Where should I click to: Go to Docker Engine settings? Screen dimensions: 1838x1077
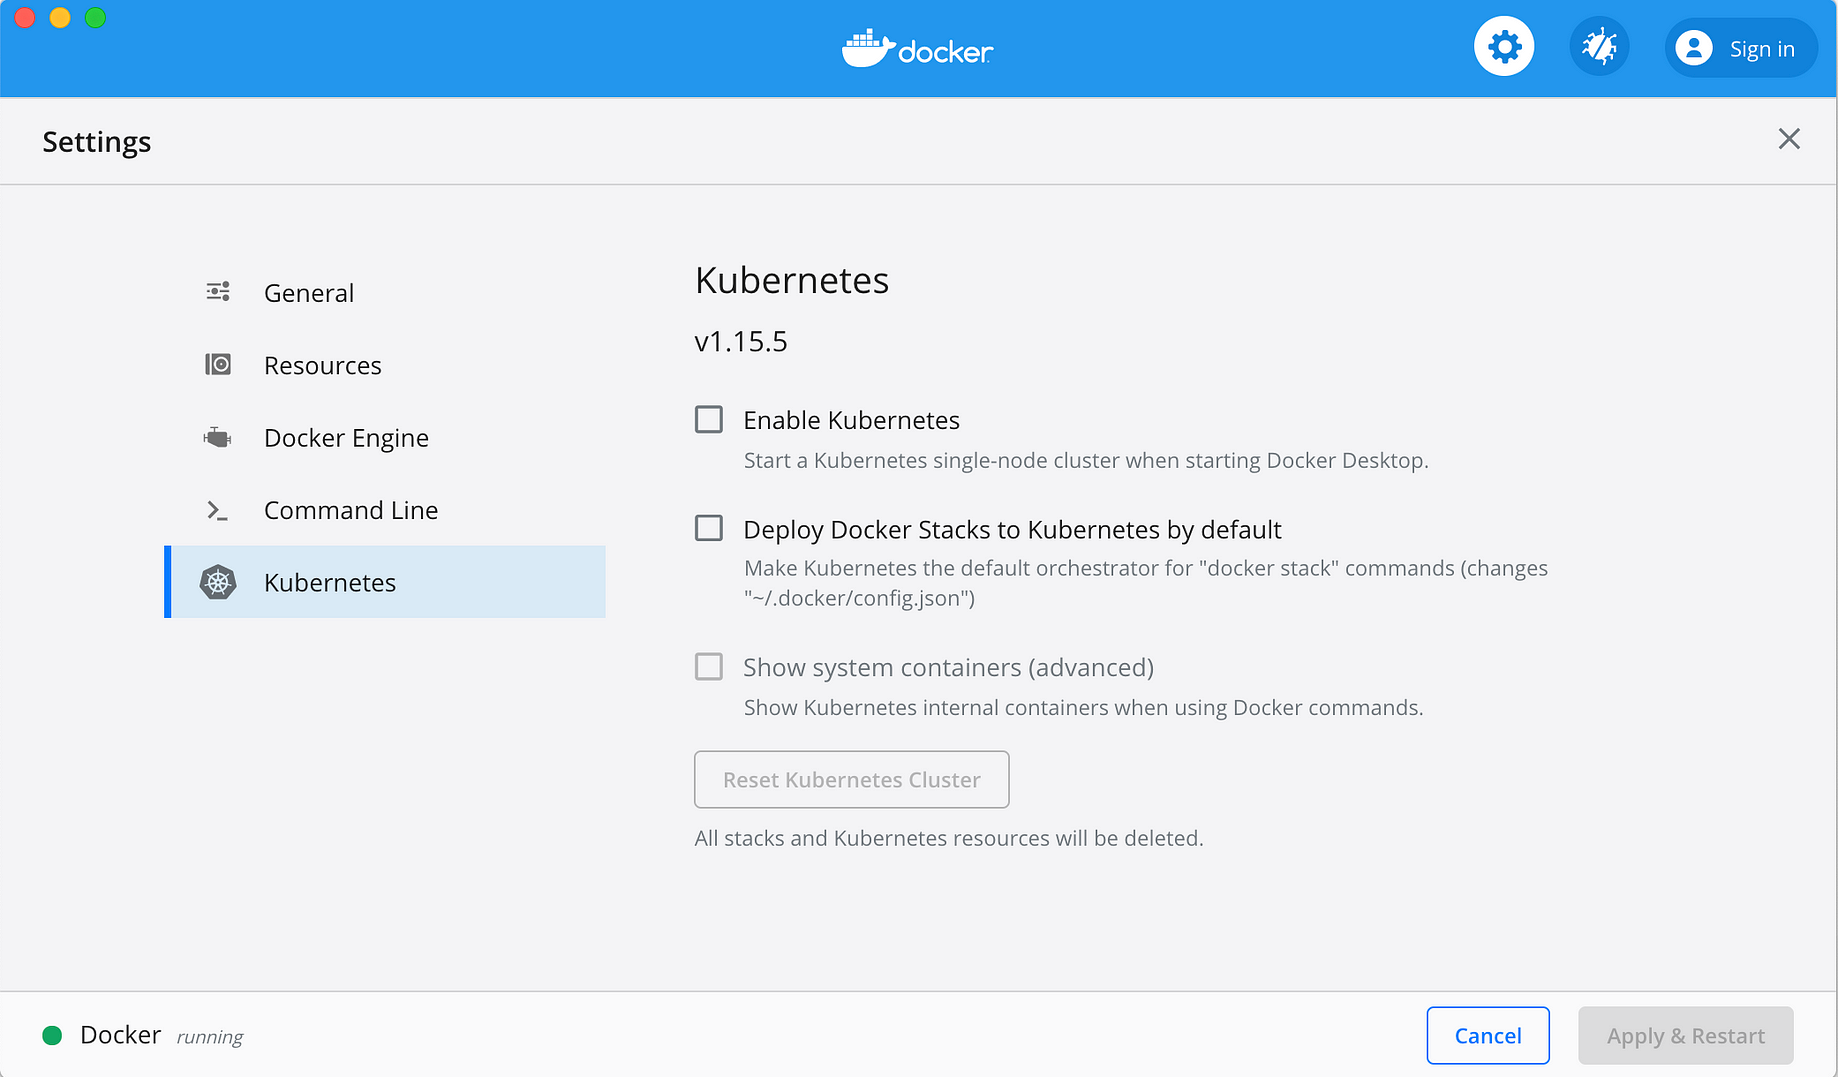pos(385,438)
